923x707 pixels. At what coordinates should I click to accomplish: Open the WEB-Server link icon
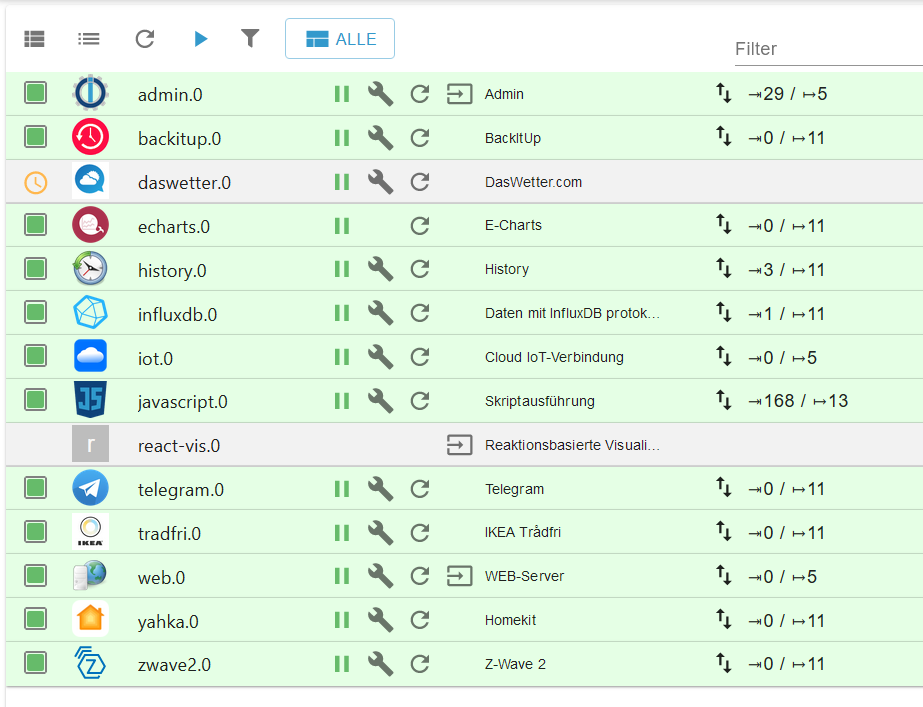click(x=459, y=576)
